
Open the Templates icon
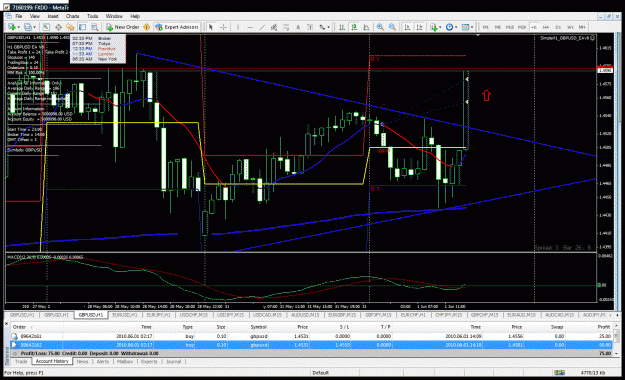tap(465, 27)
